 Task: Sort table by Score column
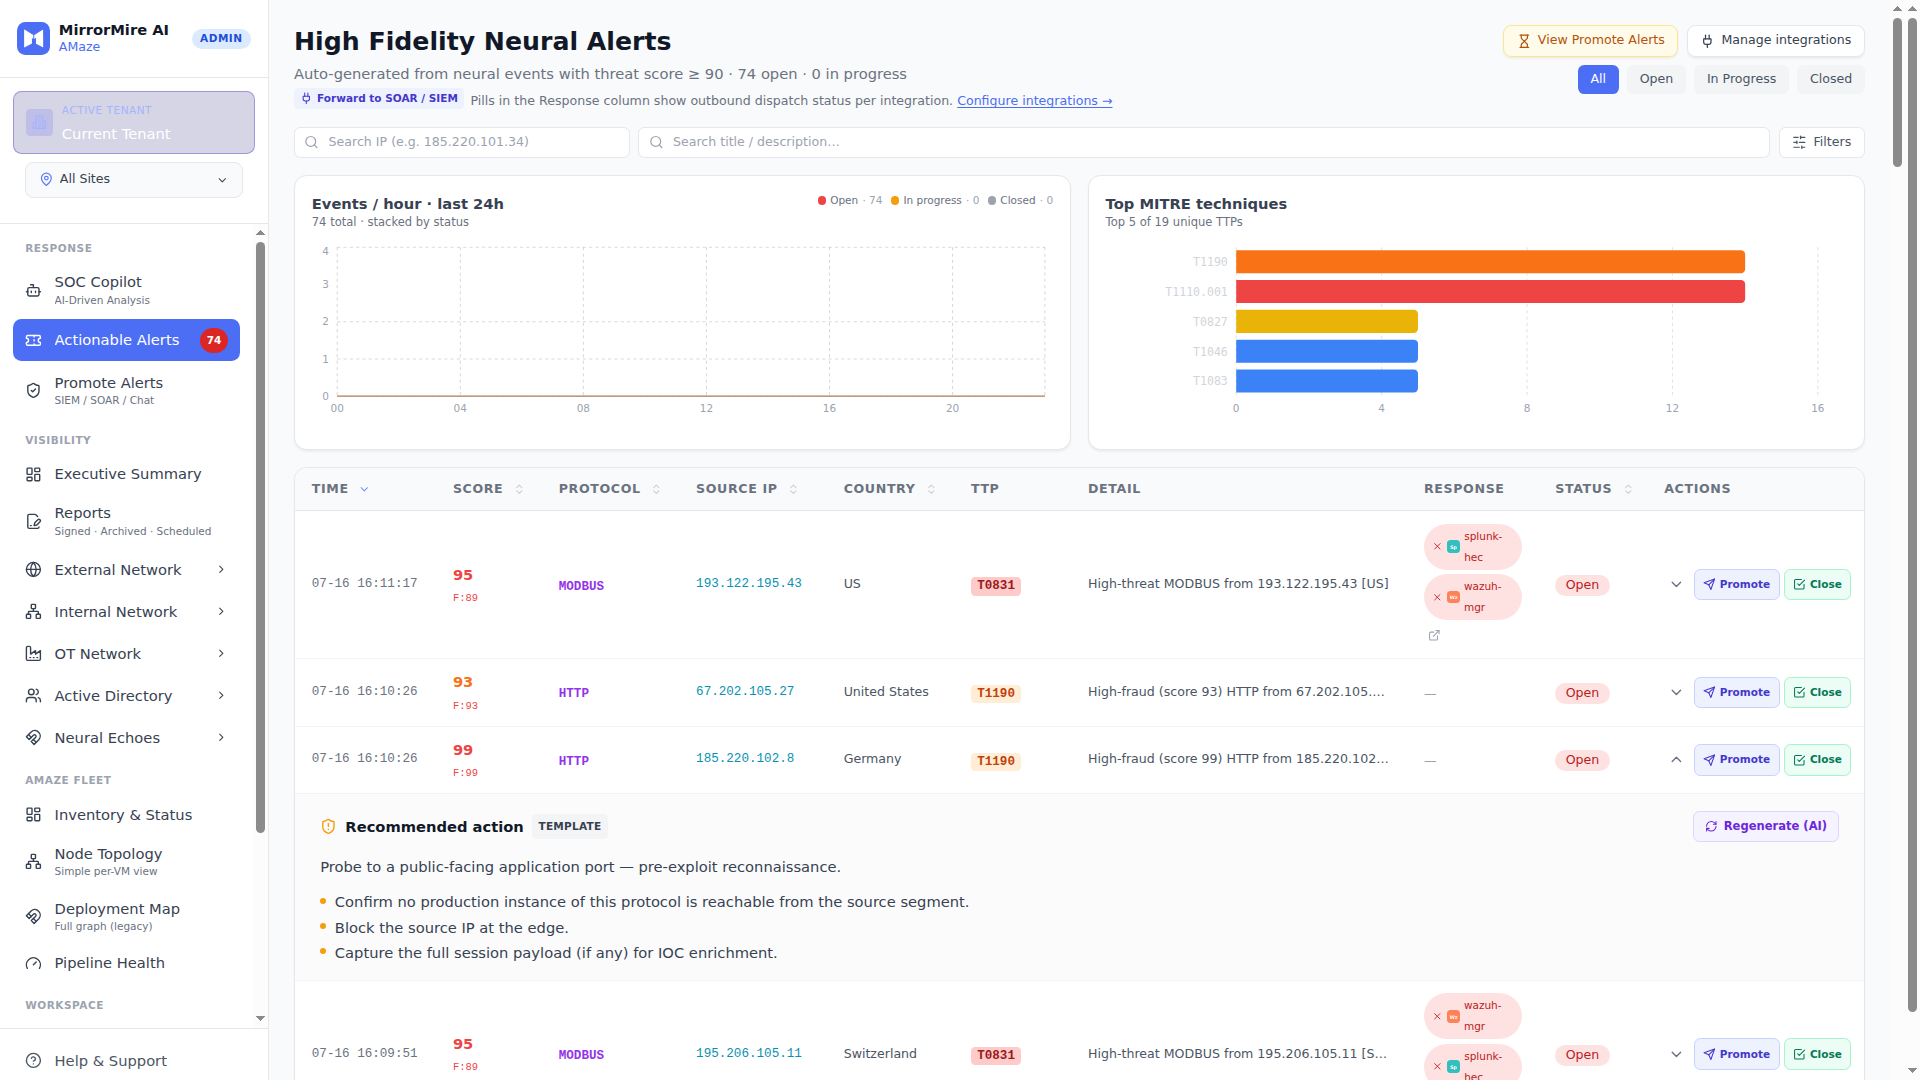click(x=487, y=489)
